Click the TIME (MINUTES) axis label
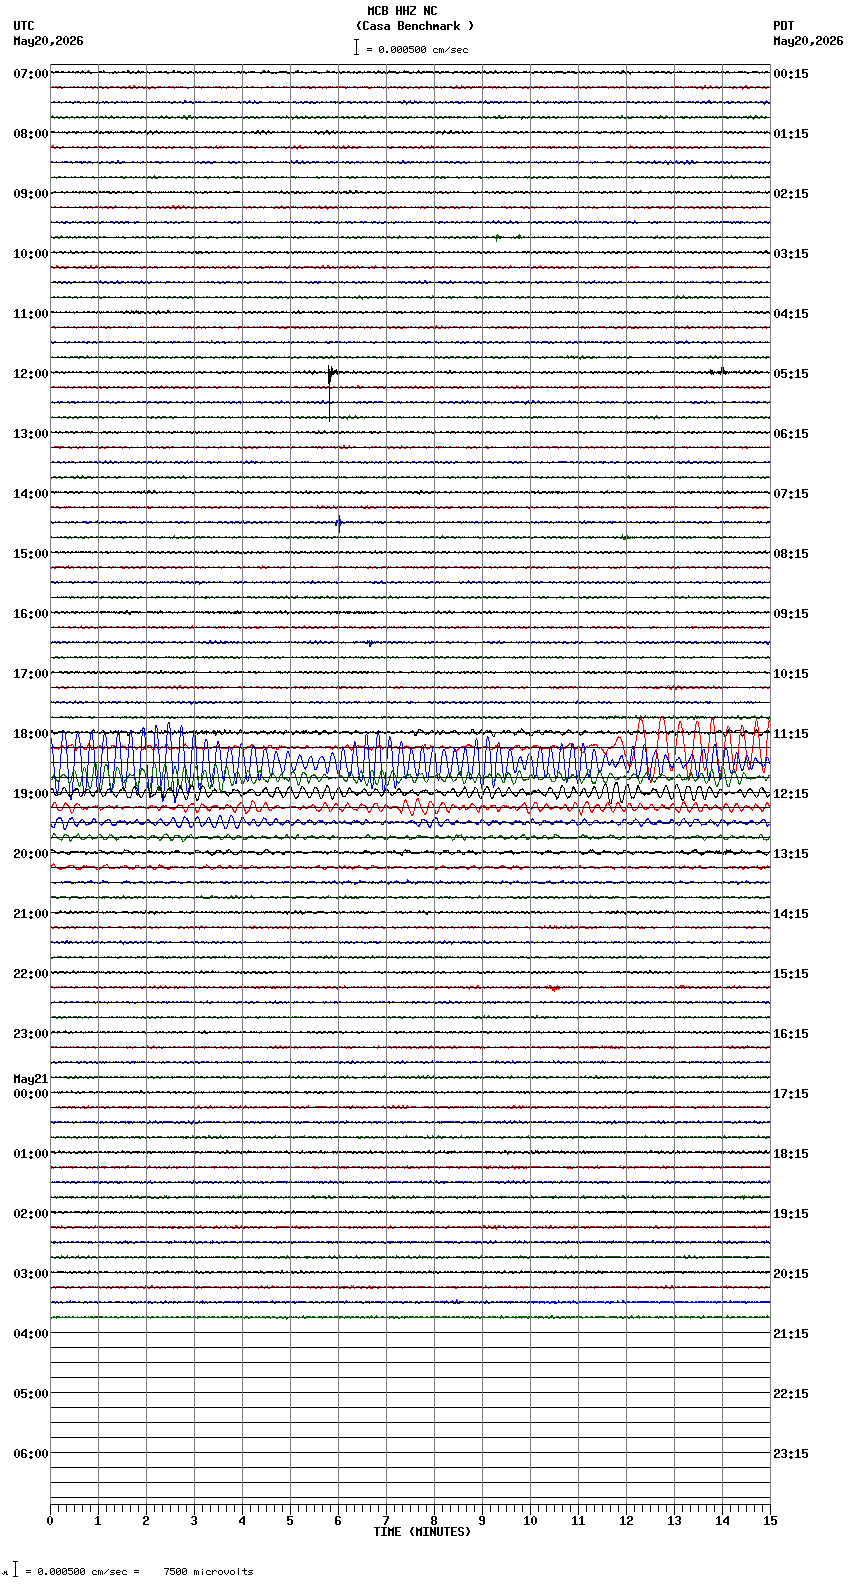Image resolution: width=850 pixels, height=1584 pixels. (422, 1532)
